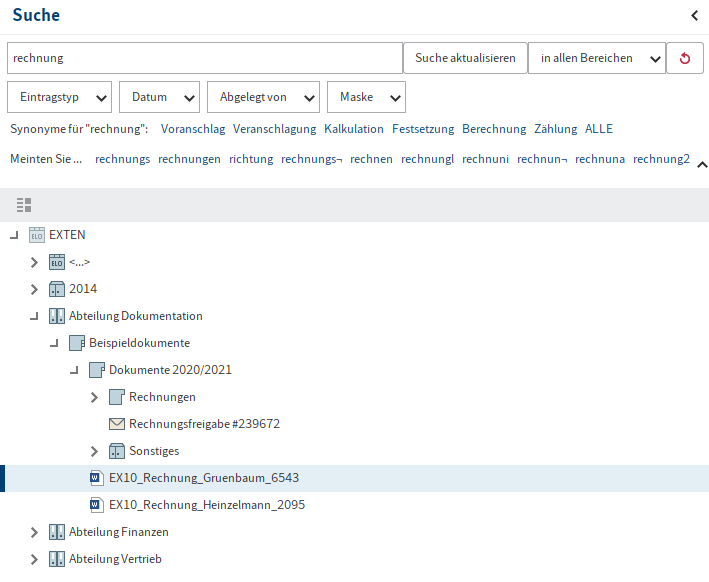709x582 pixels.
Task: Select the EX10_Rechnung_Gruenbaum_6543 document
Action: [x=204, y=478]
